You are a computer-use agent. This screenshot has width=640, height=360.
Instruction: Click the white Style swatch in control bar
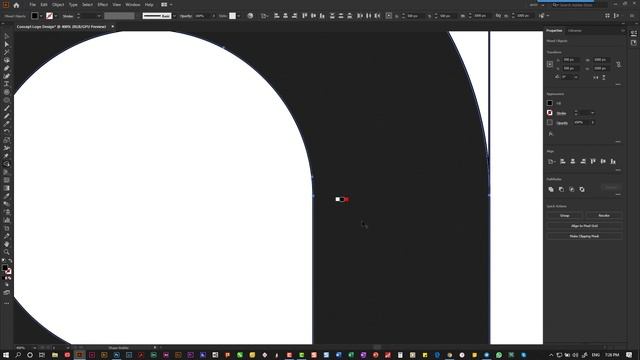click(232, 16)
